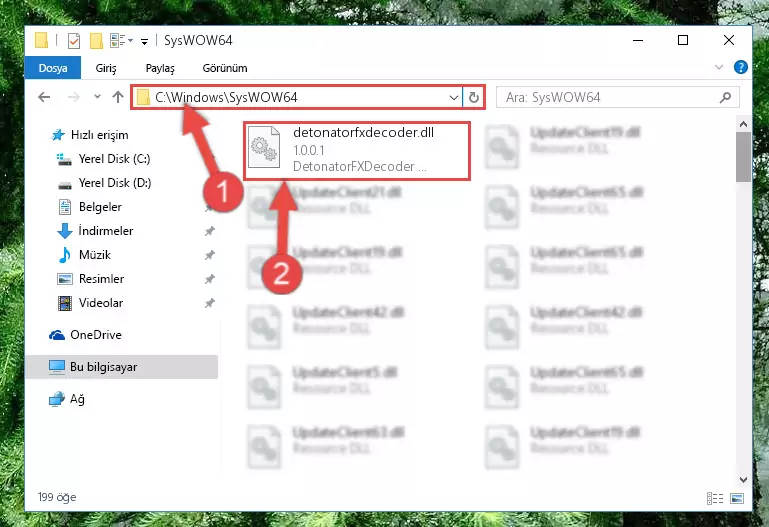Switch to the Giriş ribbon tab
The height and width of the screenshot is (527, 769).
(x=106, y=68)
